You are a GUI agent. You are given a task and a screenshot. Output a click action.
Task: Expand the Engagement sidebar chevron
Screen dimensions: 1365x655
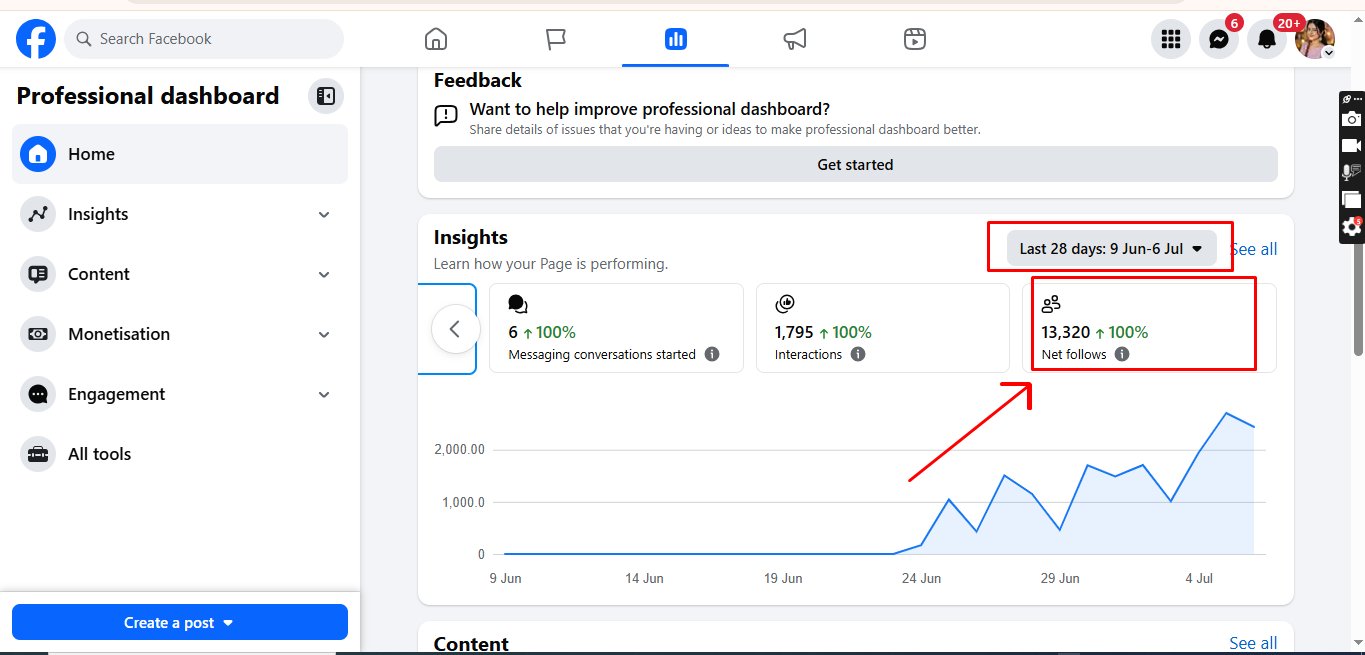click(324, 394)
